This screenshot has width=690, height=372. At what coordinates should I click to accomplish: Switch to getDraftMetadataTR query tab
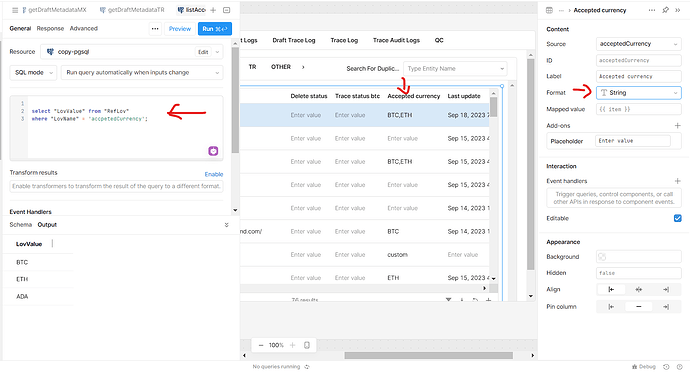coord(132,10)
